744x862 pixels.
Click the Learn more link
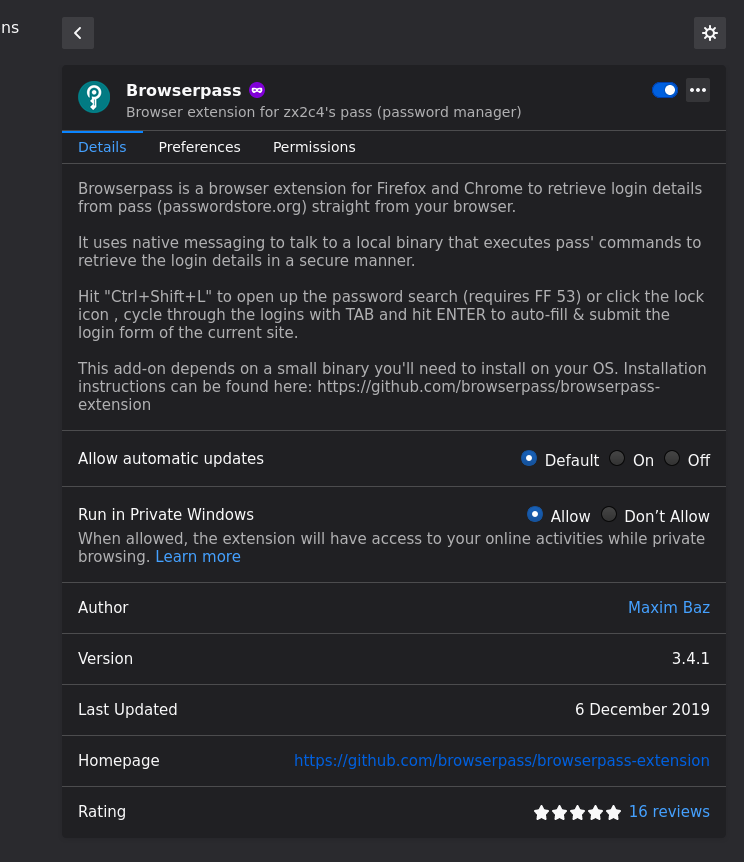(197, 556)
